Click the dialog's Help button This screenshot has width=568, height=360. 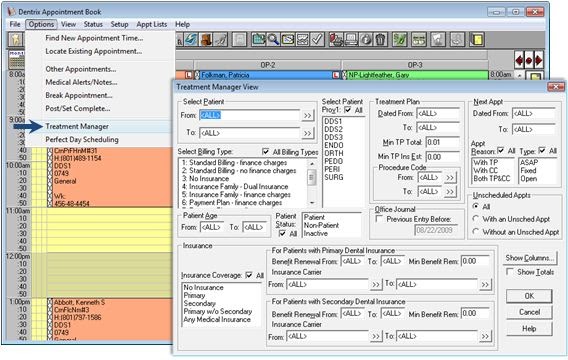click(529, 329)
